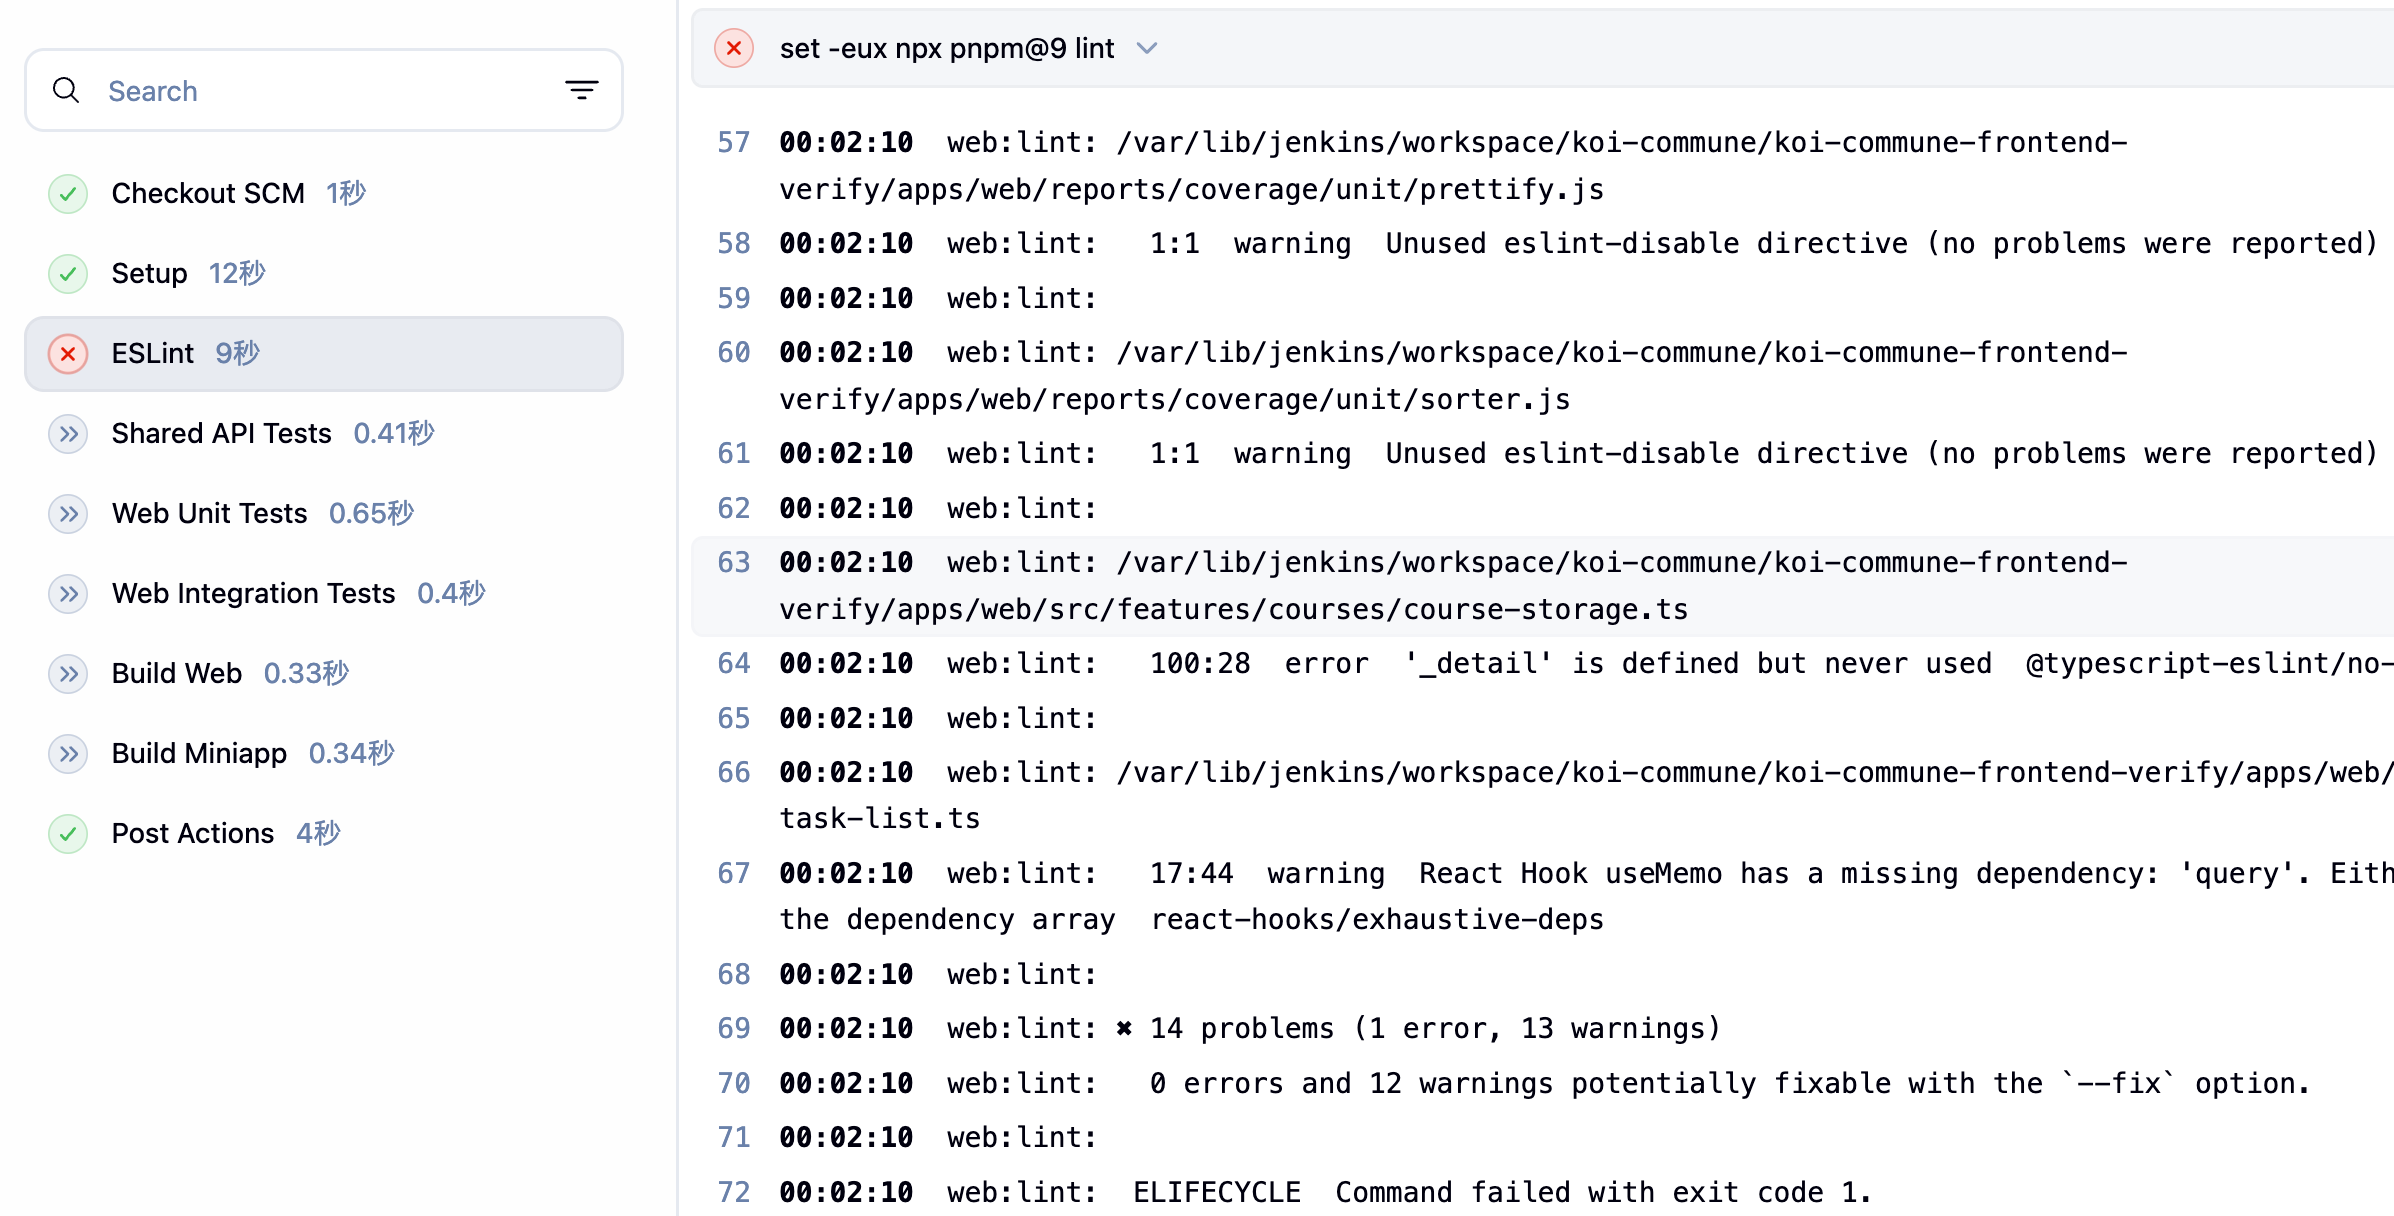Open the stage filter icon
This screenshot has width=2394, height=1216.
(581, 90)
